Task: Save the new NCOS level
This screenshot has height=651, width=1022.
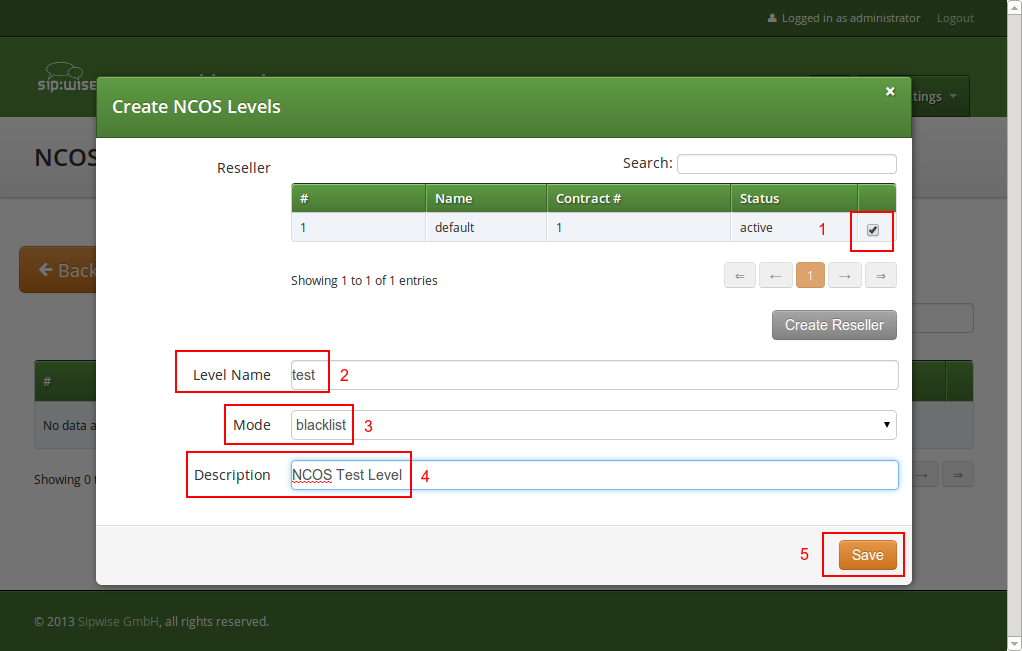Action: coord(866,554)
